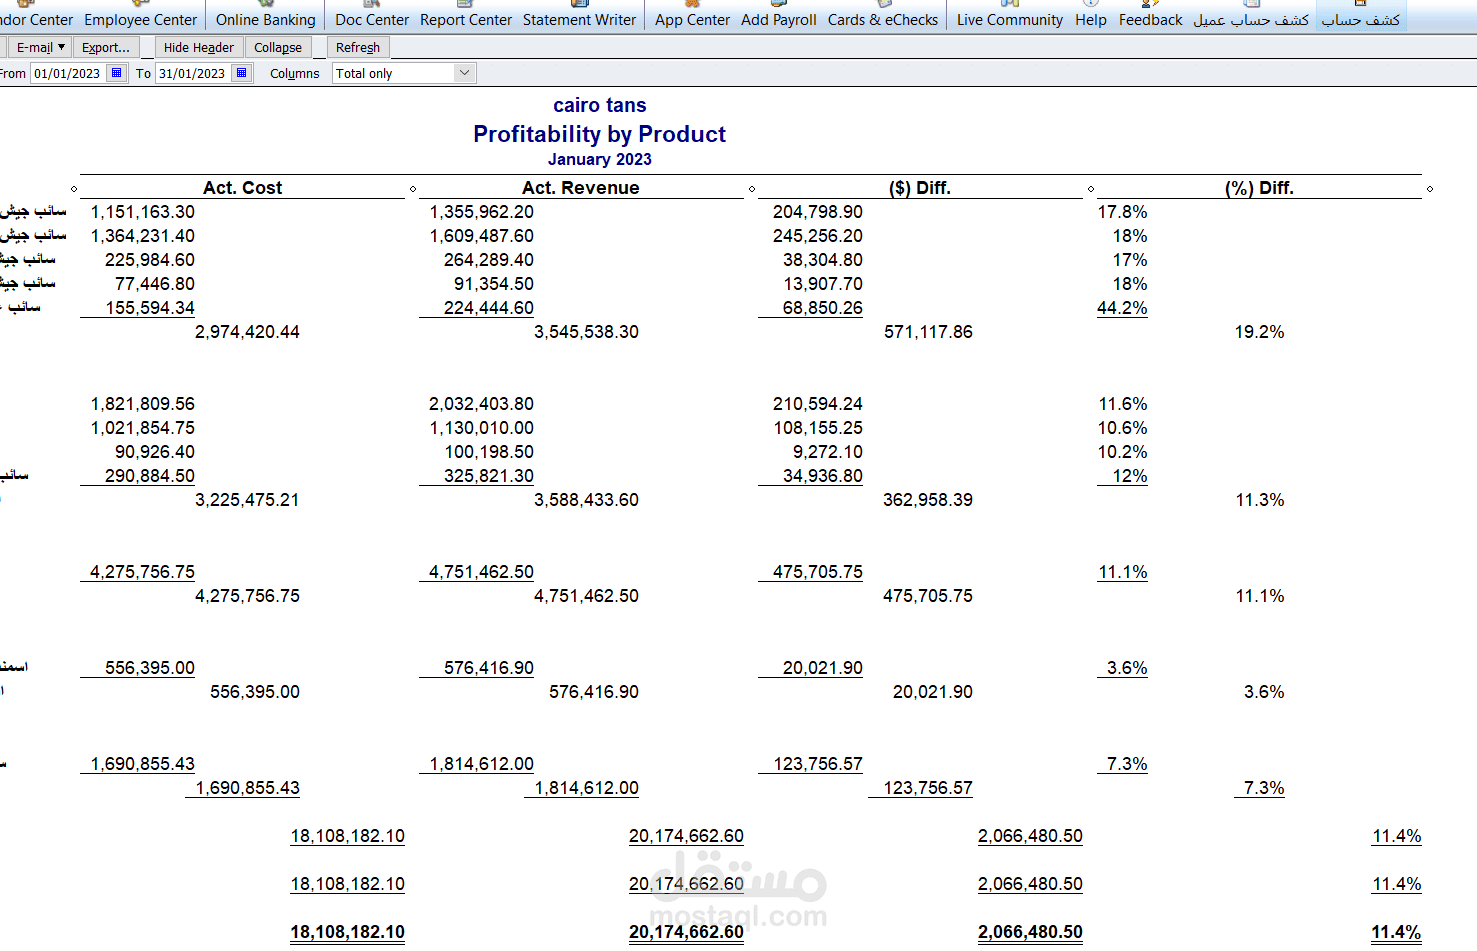This screenshot has width=1477, height=951.
Task: Select the 17% percentage cell
Action: pyautogui.click(x=1130, y=260)
